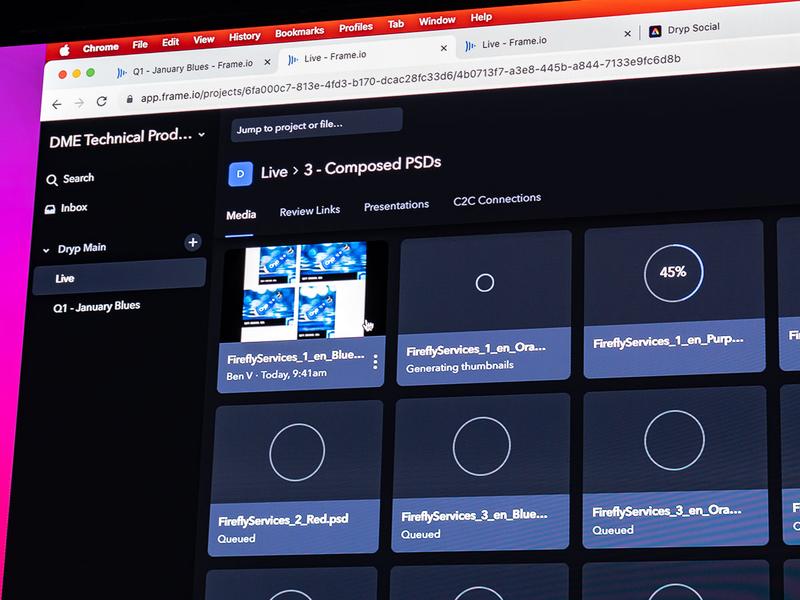Click the Live breadcrumb link
The image size is (800, 600).
(x=273, y=172)
